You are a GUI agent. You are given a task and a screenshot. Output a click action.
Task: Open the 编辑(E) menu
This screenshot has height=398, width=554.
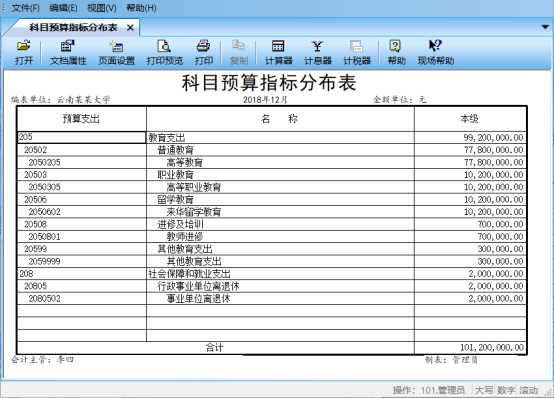coord(63,8)
